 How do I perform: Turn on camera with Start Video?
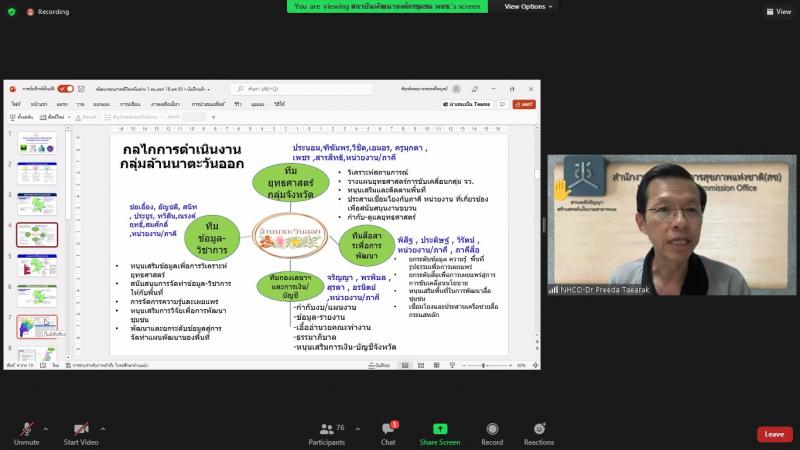(x=81, y=434)
